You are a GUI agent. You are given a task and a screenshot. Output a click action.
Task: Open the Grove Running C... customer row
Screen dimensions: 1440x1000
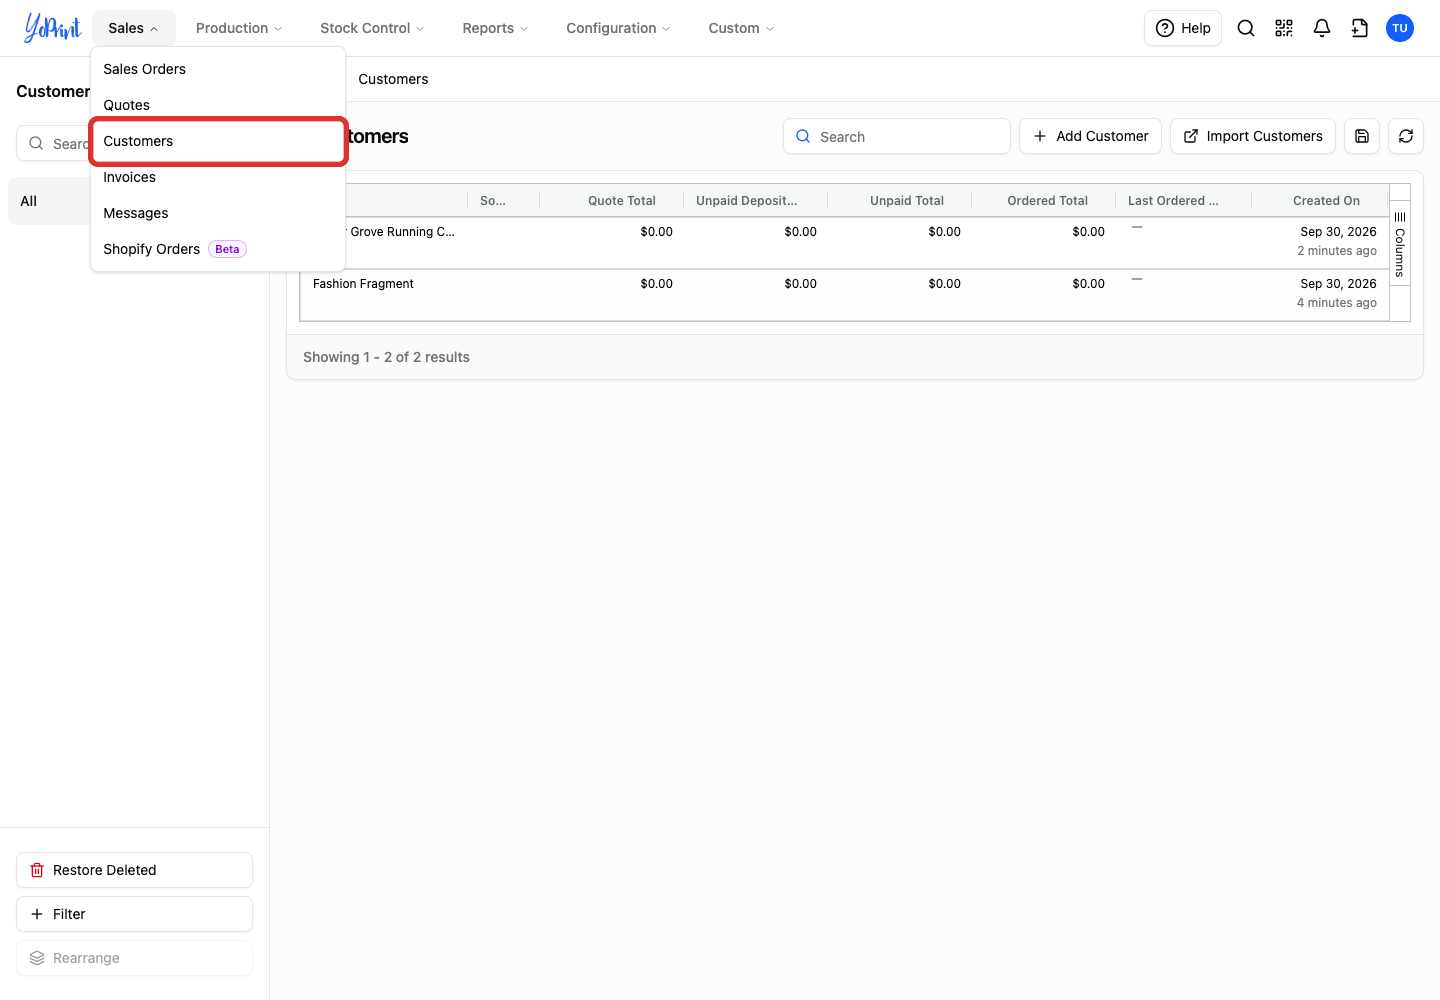tap(845, 243)
